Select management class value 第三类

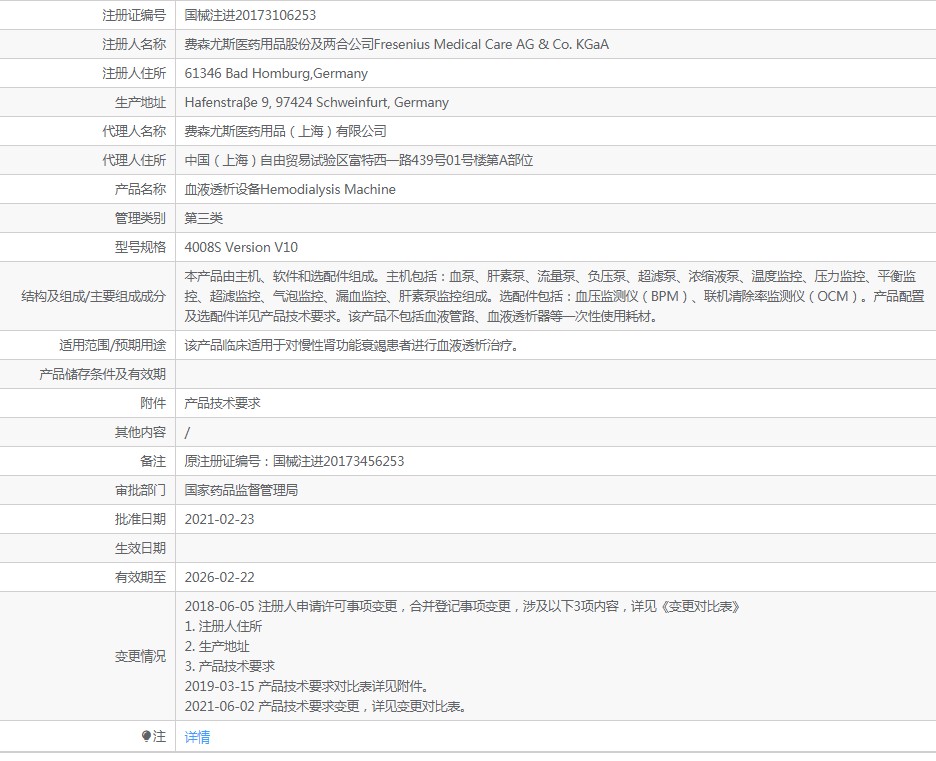tap(204, 218)
